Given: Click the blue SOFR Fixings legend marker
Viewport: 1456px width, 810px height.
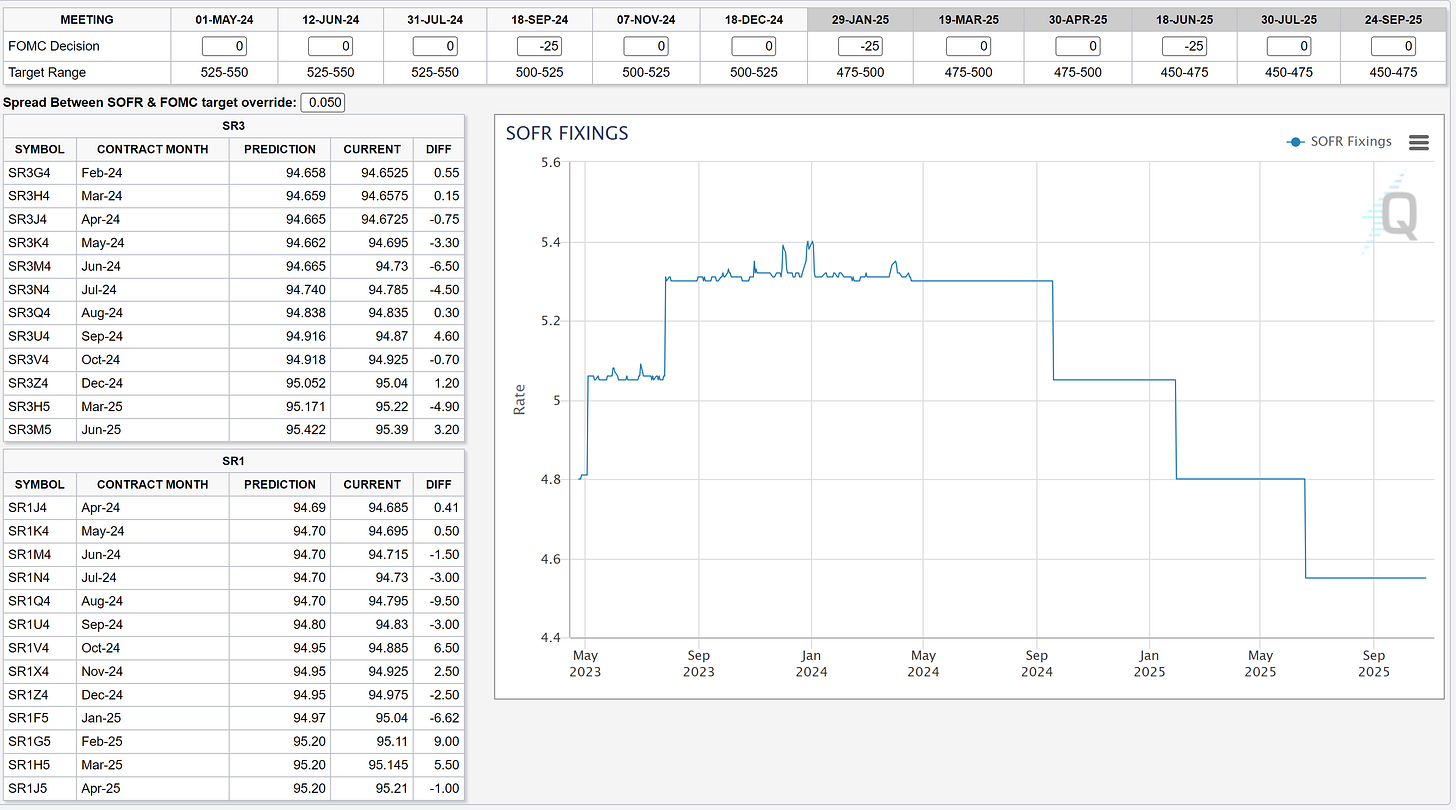Looking at the screenshot, I should click(x=1297, y=142).
